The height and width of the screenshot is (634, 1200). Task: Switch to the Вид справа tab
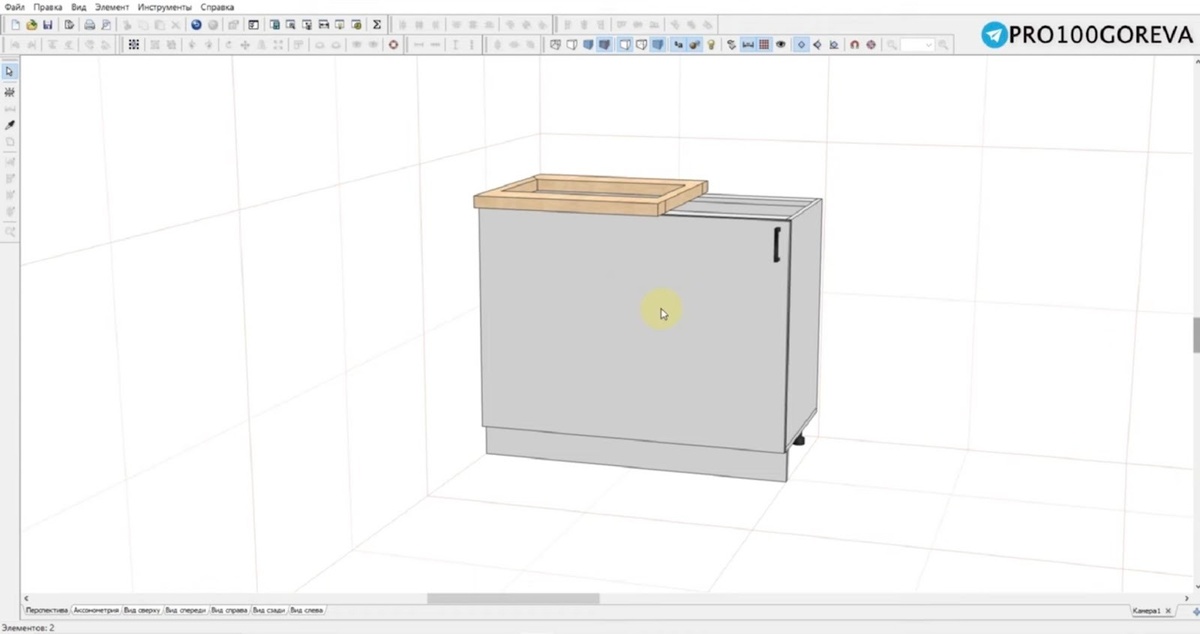229,610
